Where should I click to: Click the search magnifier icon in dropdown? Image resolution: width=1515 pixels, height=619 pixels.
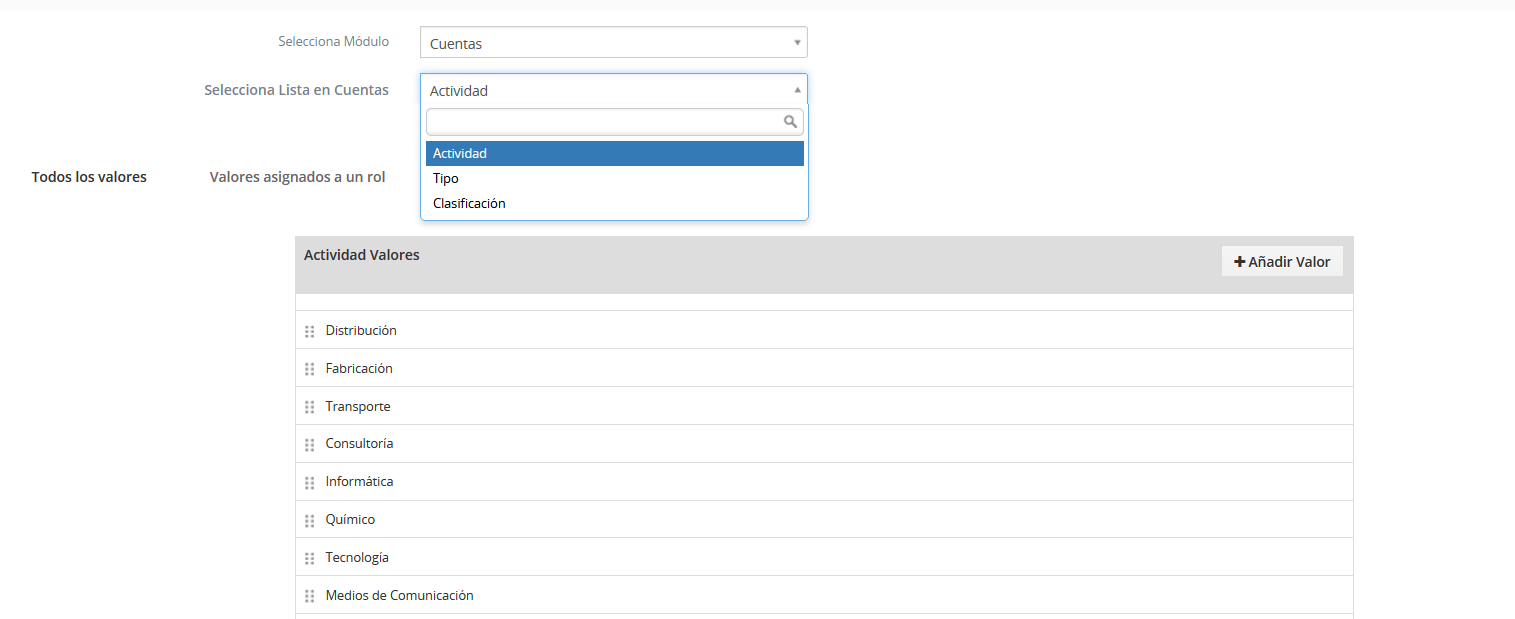point(790,122)
